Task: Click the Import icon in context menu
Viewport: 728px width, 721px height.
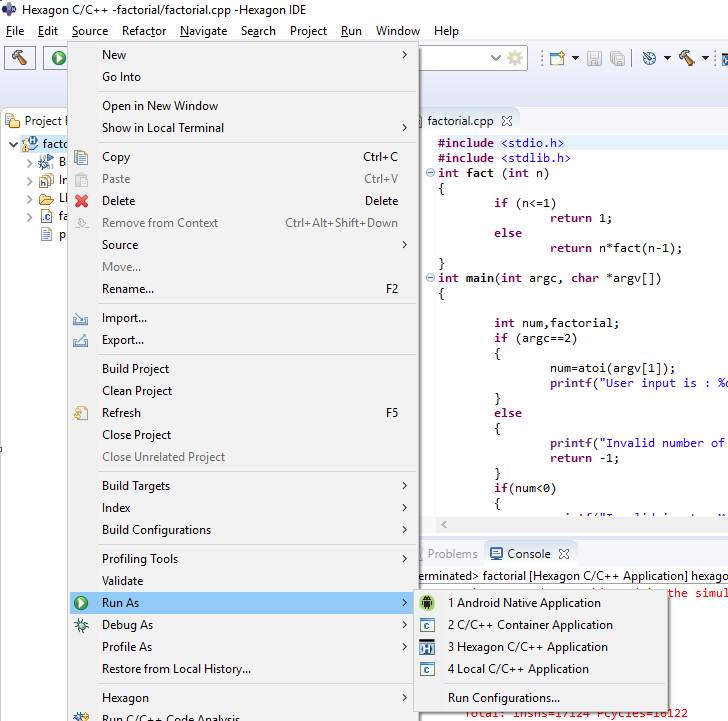Action: [80, 318]
